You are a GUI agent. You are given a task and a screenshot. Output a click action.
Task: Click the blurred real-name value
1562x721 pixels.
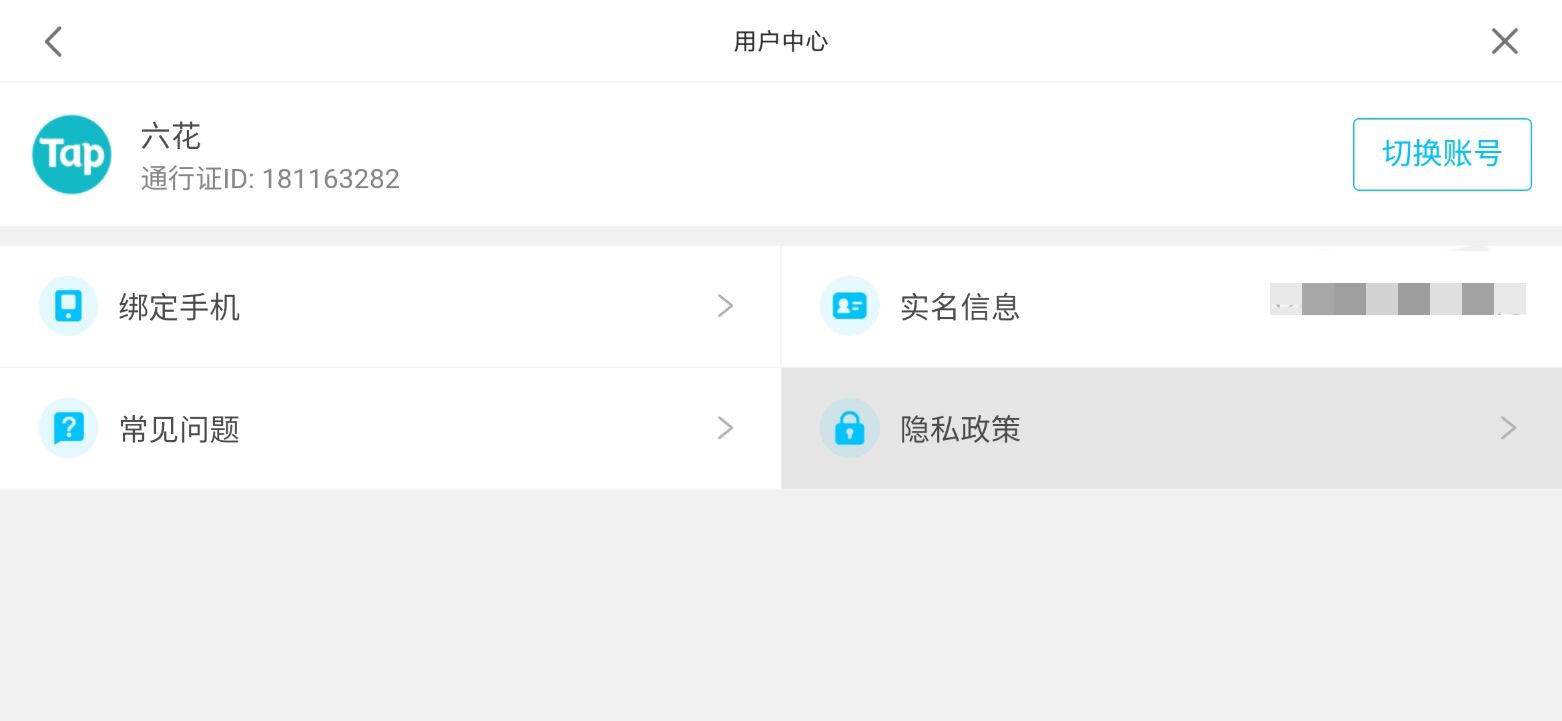click(x=1397, y=299)
